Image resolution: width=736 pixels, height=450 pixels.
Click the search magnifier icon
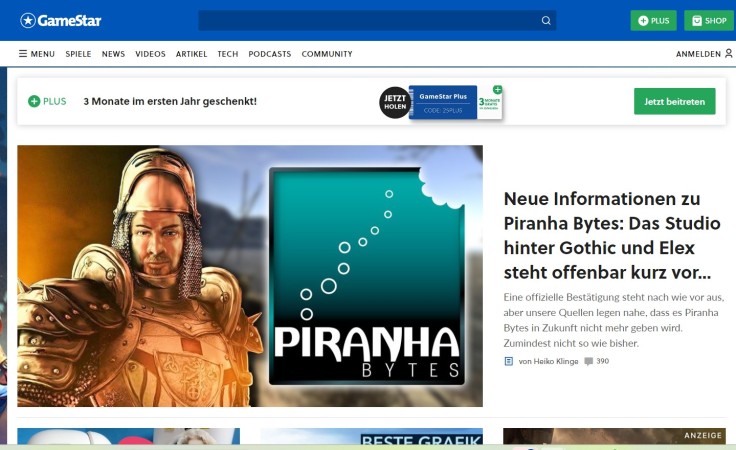(546, 21)
